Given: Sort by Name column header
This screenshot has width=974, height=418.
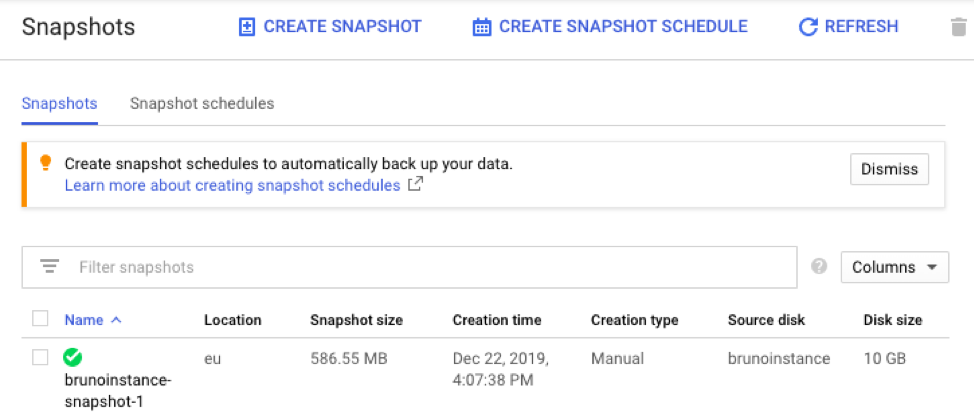Looking at the screenshot, I should 84,320.
